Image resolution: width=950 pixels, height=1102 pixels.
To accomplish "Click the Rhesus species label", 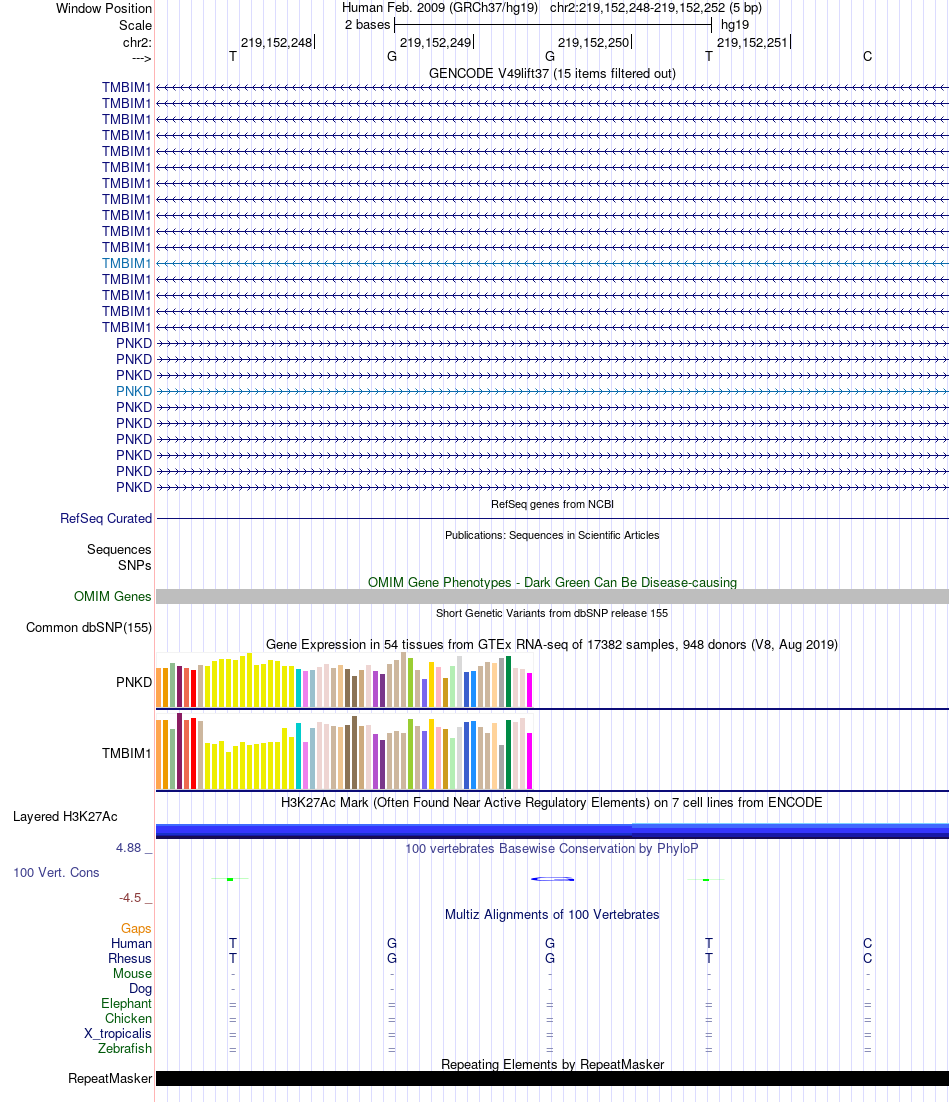I will pyautogui.click(x=130, y=959).
